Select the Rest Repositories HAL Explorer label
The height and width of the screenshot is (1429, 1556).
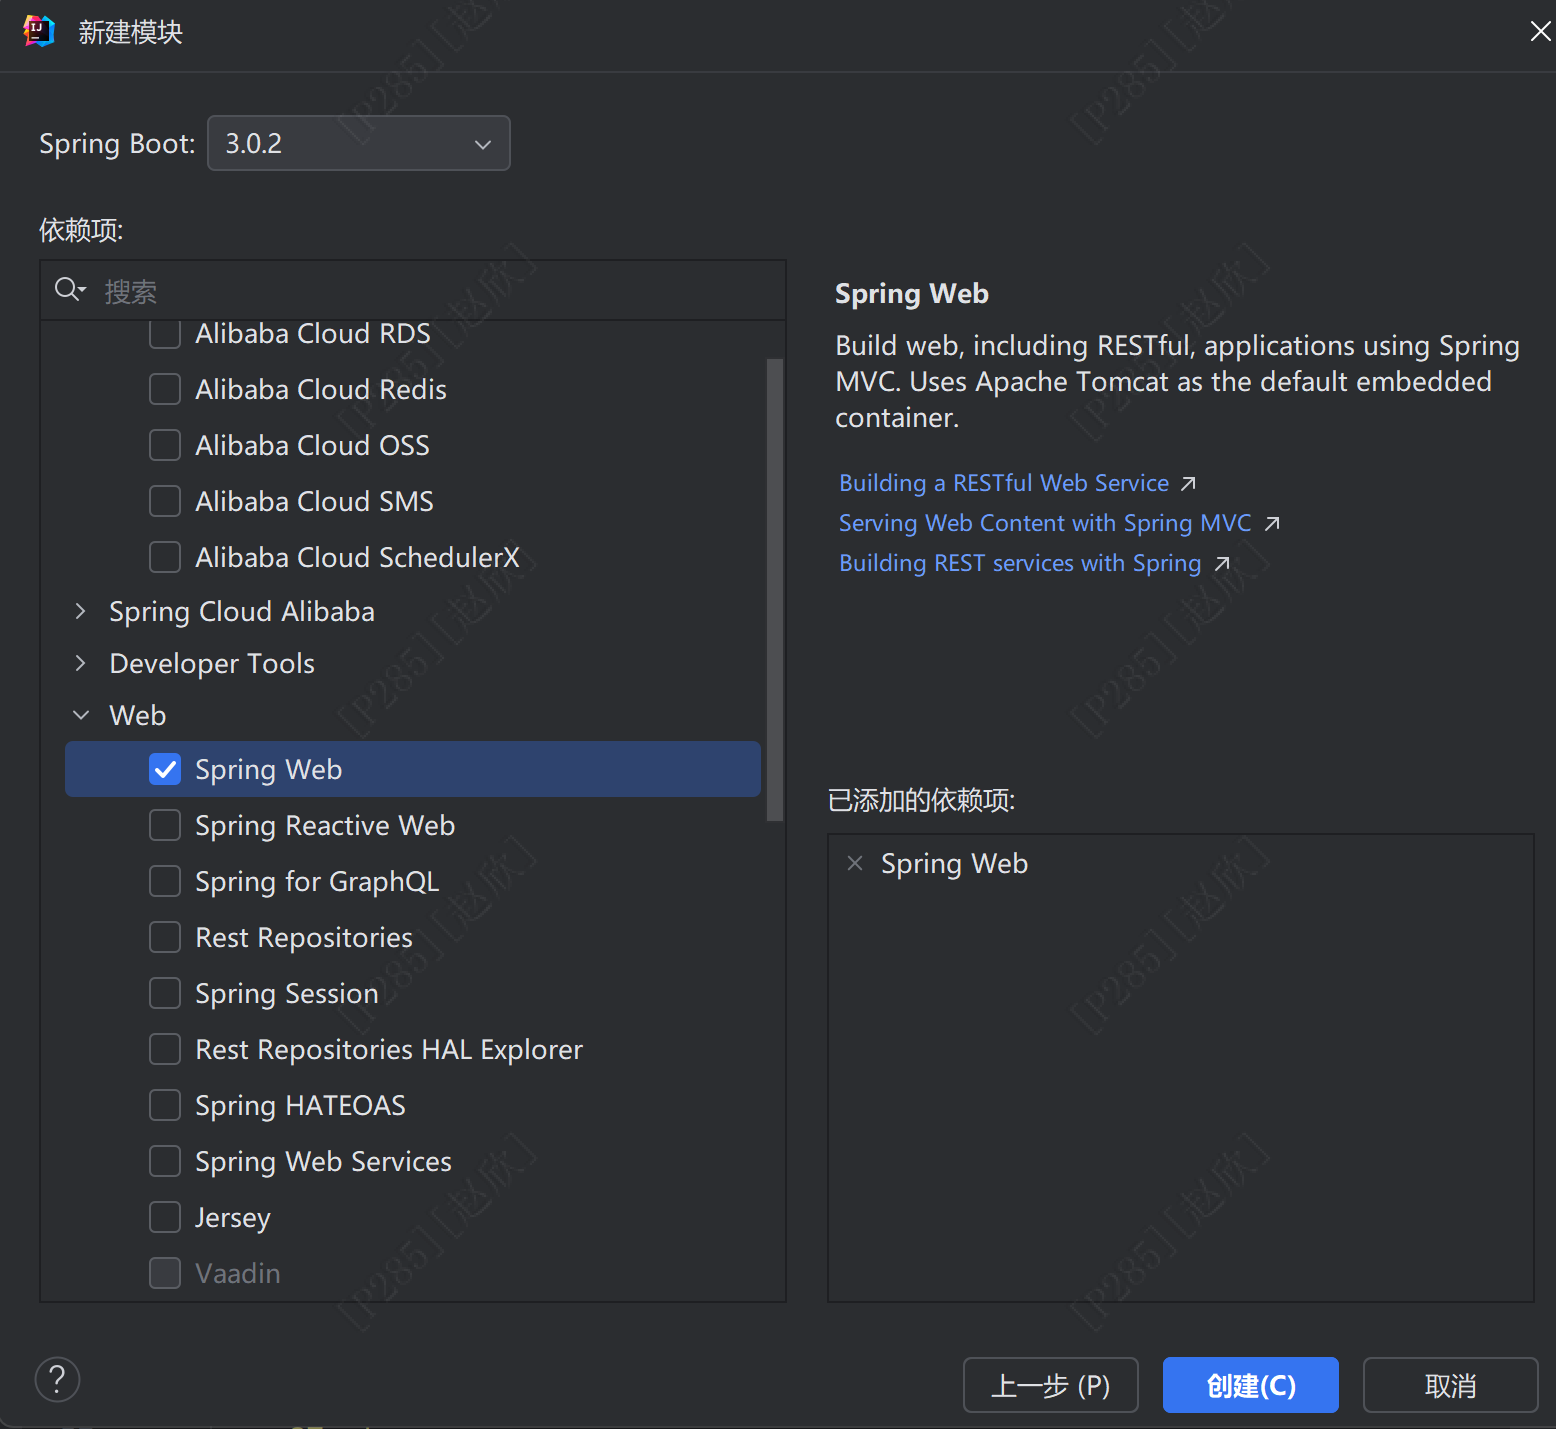[x=389, y=1049]
